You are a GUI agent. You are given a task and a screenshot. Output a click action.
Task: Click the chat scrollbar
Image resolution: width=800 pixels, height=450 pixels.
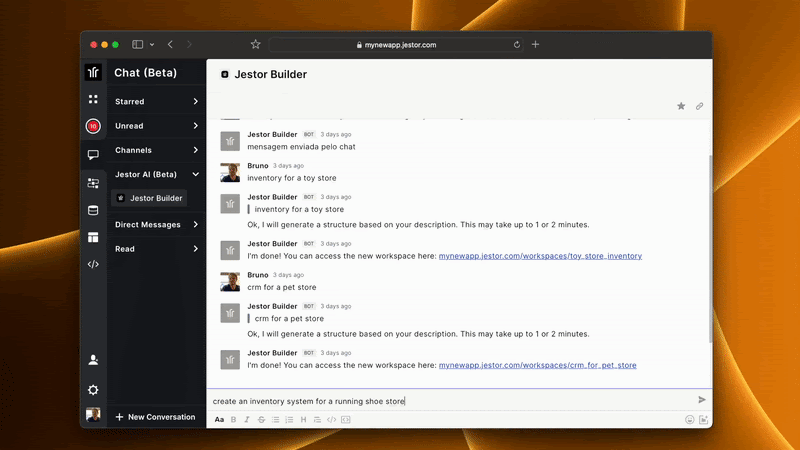(x=710, y=249)
